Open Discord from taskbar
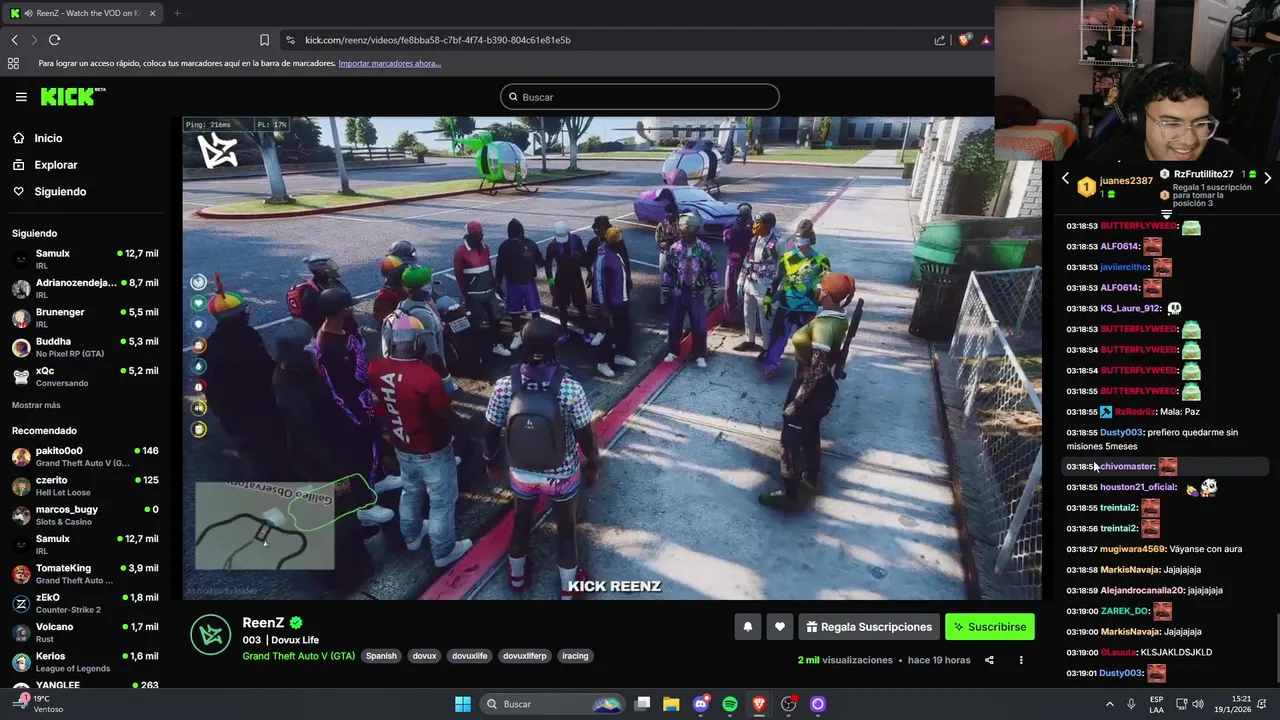1280x720 pixels. [x=701, y=704]
